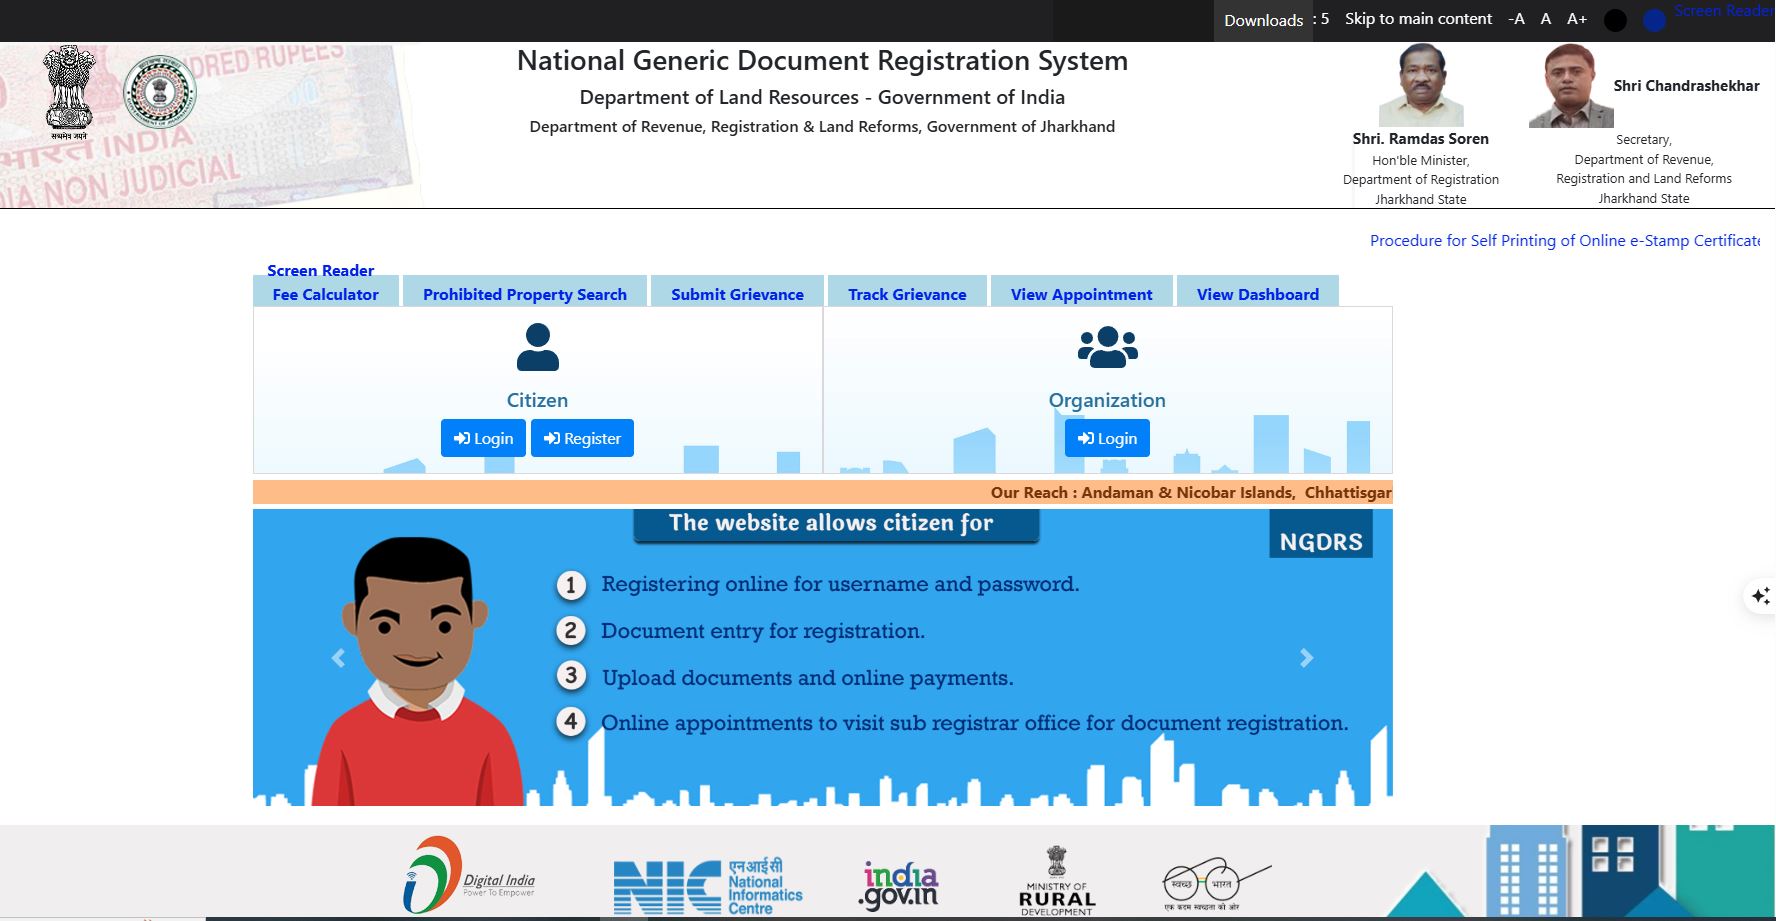
Task: Open the Ministry of Rural Development logo
Action: click(1056, 881)
